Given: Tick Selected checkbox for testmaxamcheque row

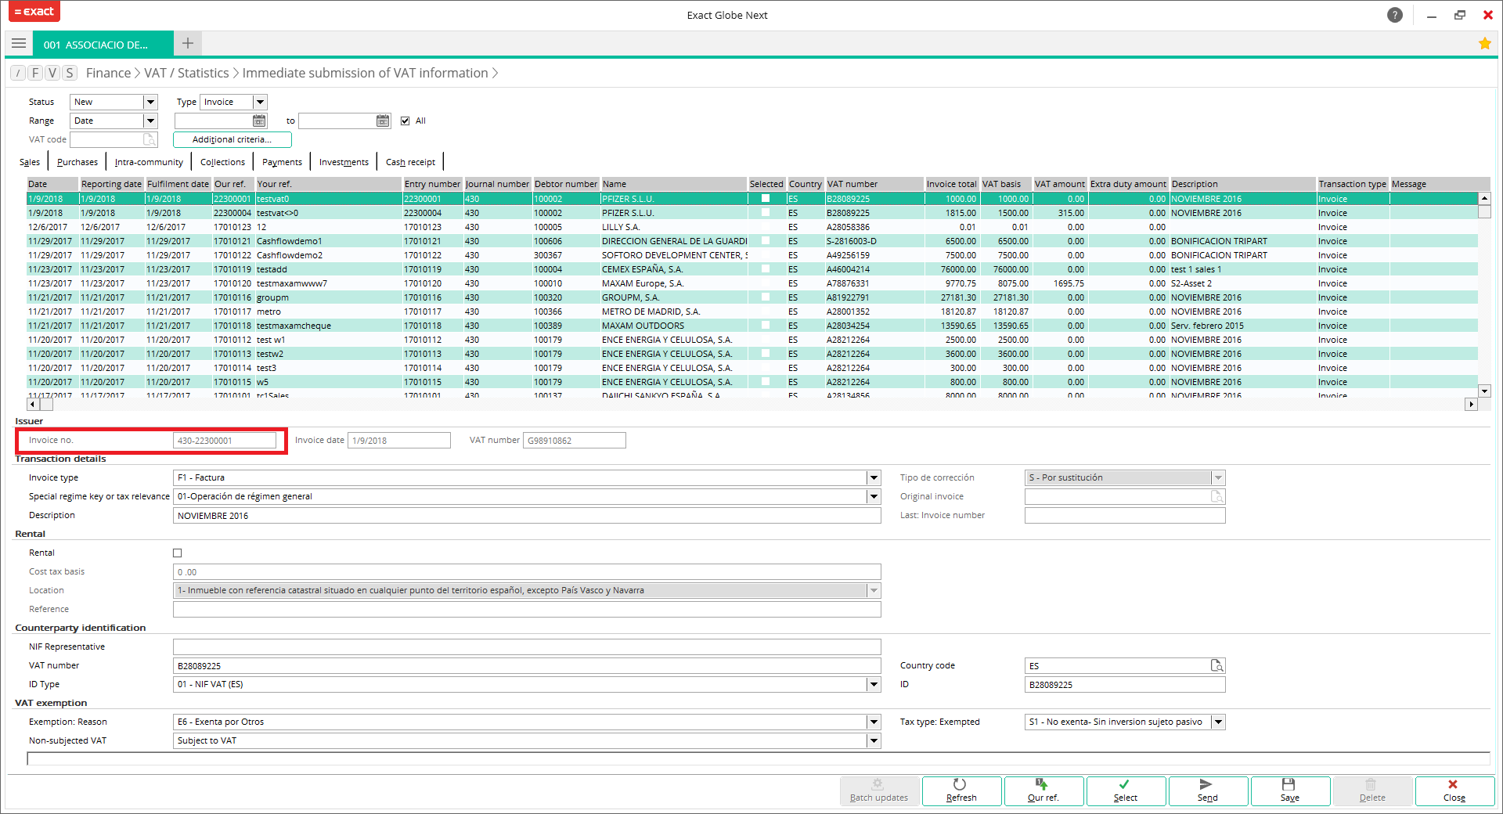Looking at the screenshot, I should (x=766, y=326).
